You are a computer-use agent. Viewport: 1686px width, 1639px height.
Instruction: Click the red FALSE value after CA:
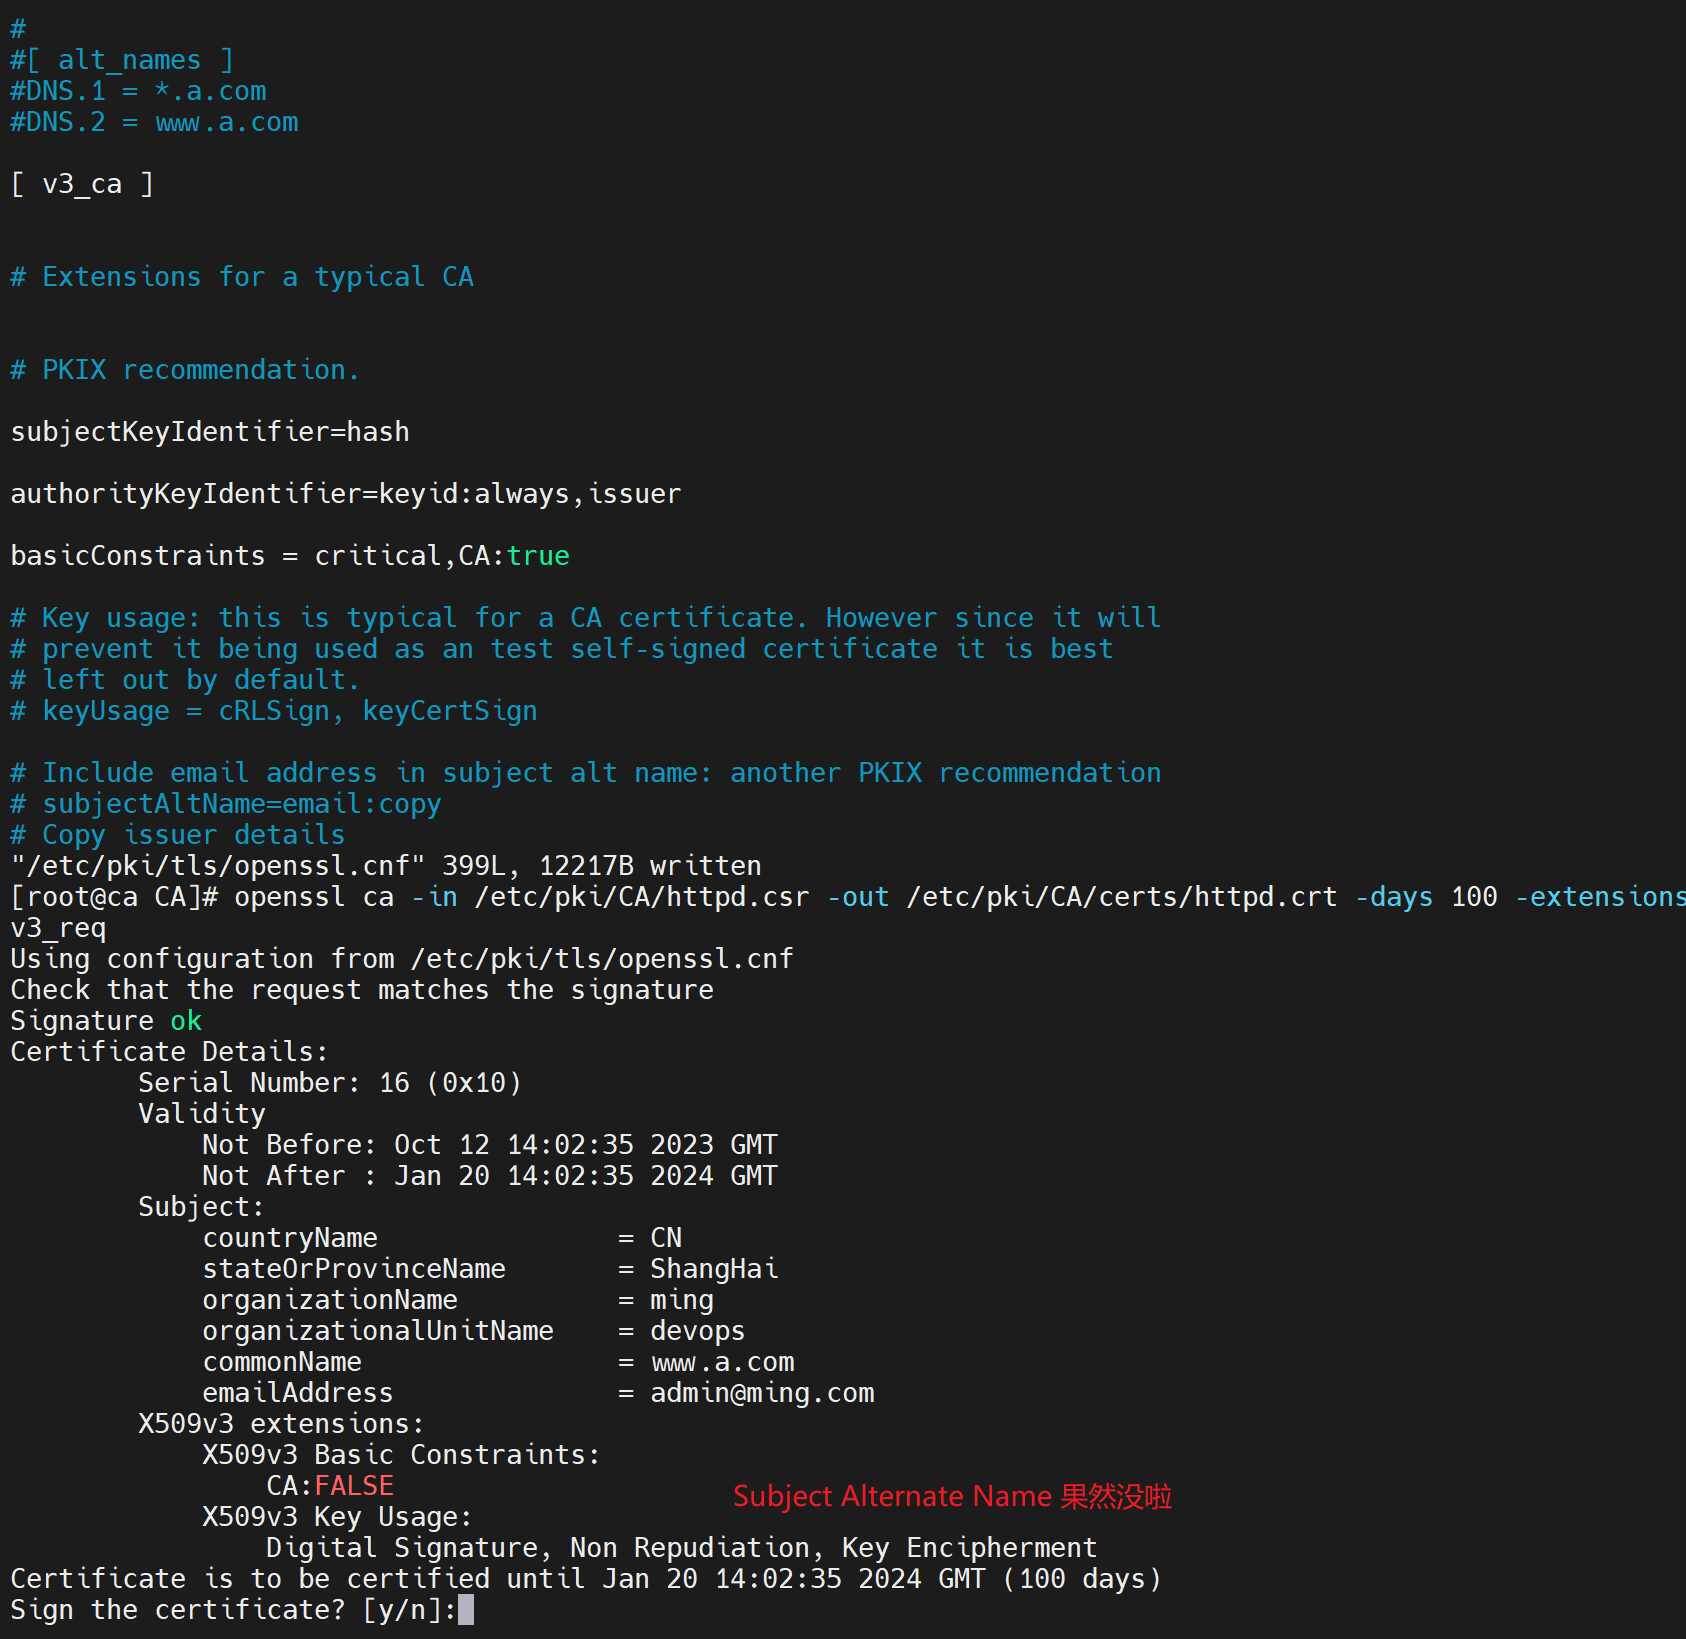(354, 1486)
